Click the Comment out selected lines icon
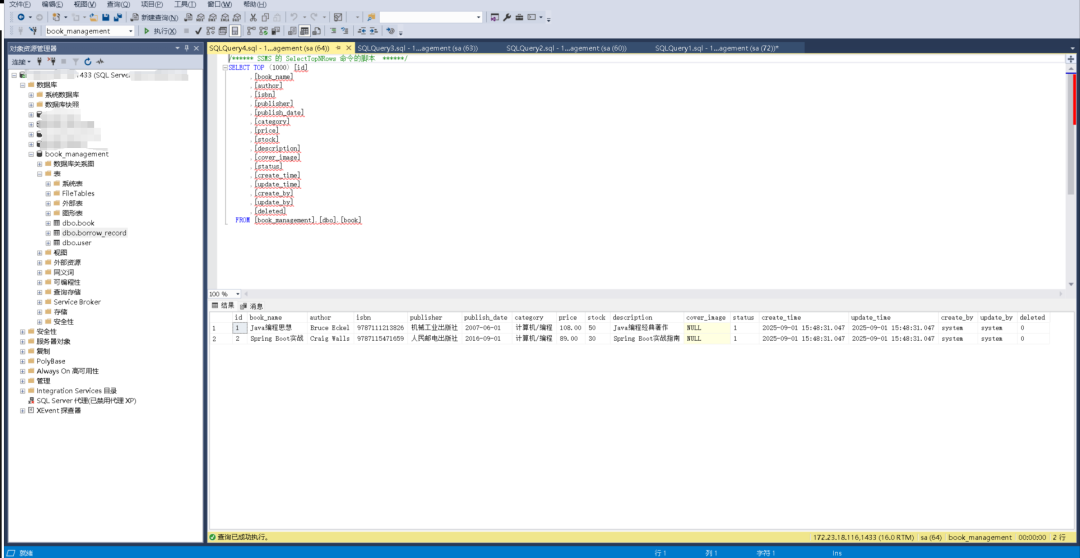1080x558 pixels. coord(332,31)
